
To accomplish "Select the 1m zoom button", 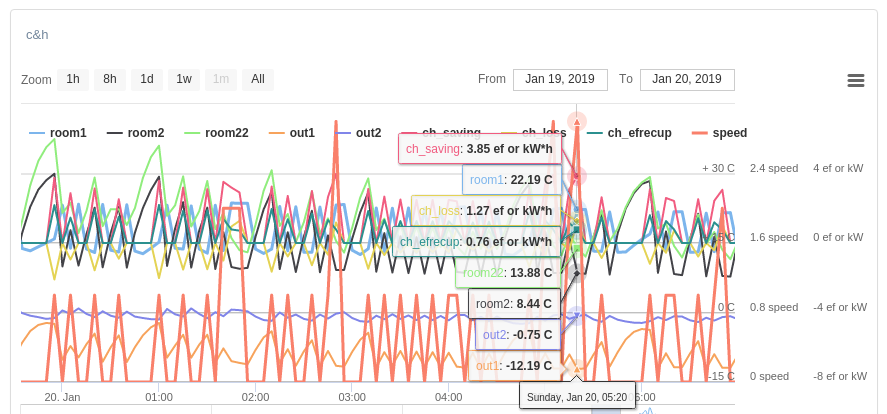I will [x=221, y=80].
